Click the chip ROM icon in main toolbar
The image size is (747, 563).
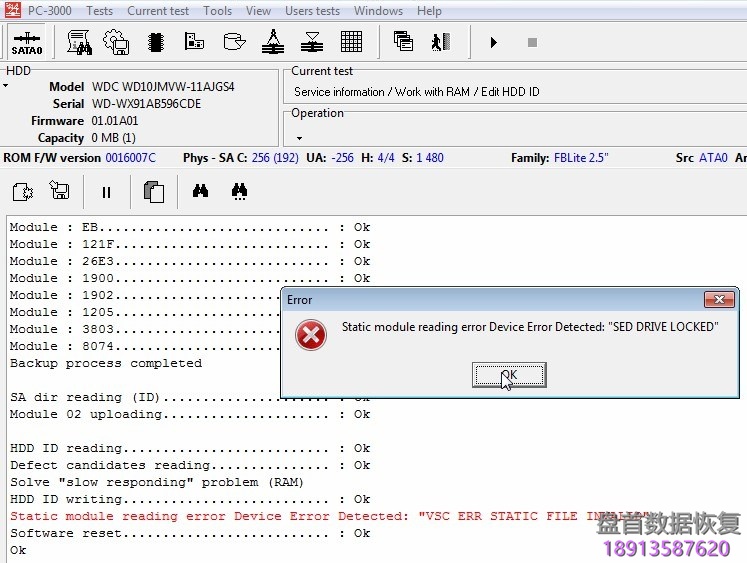click(156, 42)
